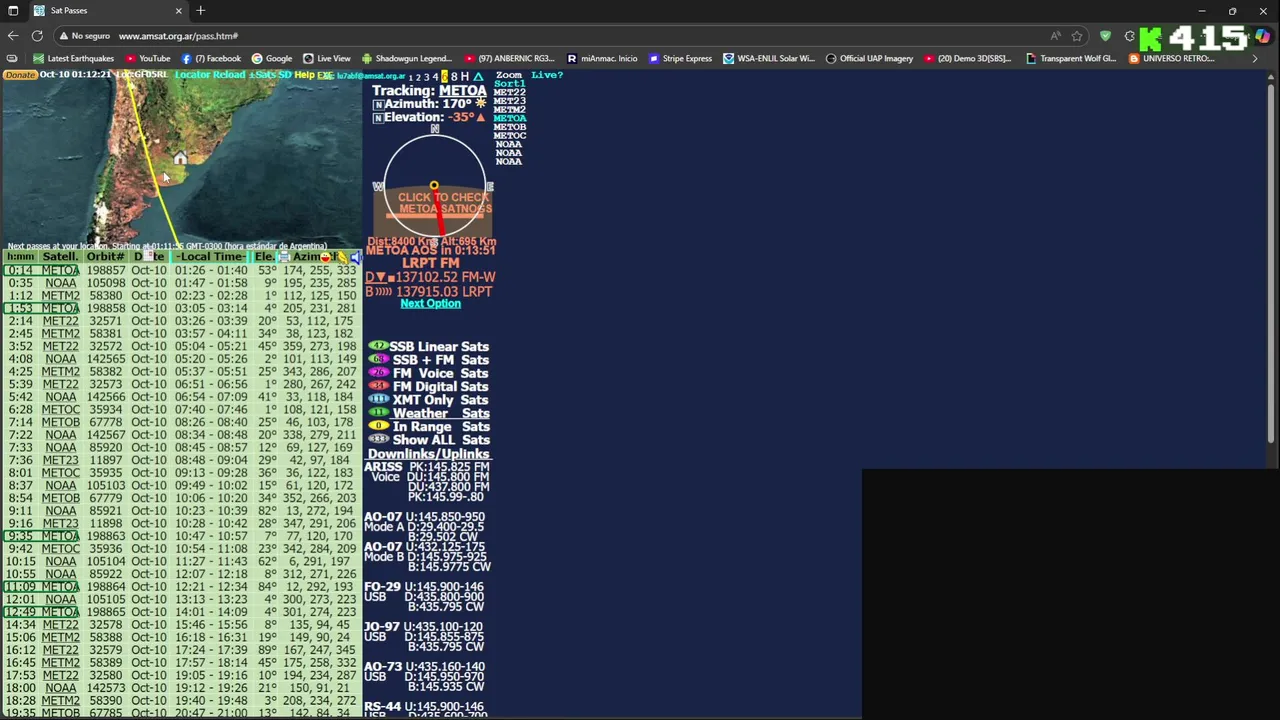Click Reload in top menu
Viewport: 1280px width, 720px height.
click(x=227, y=75)
